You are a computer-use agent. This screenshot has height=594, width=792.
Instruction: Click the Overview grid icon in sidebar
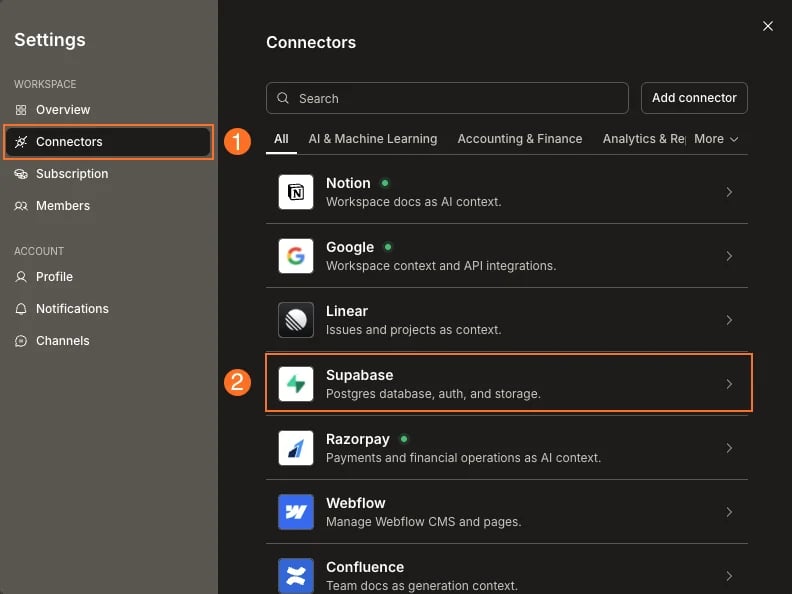(21, 110)
